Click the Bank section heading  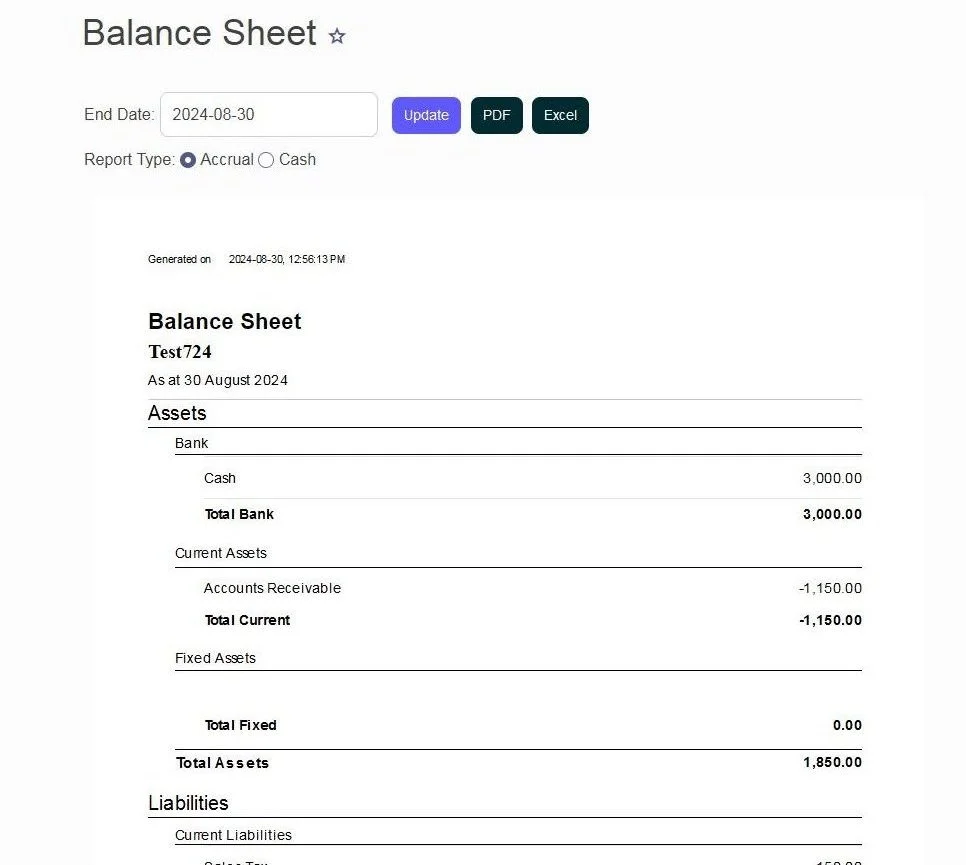click(191, 443)
